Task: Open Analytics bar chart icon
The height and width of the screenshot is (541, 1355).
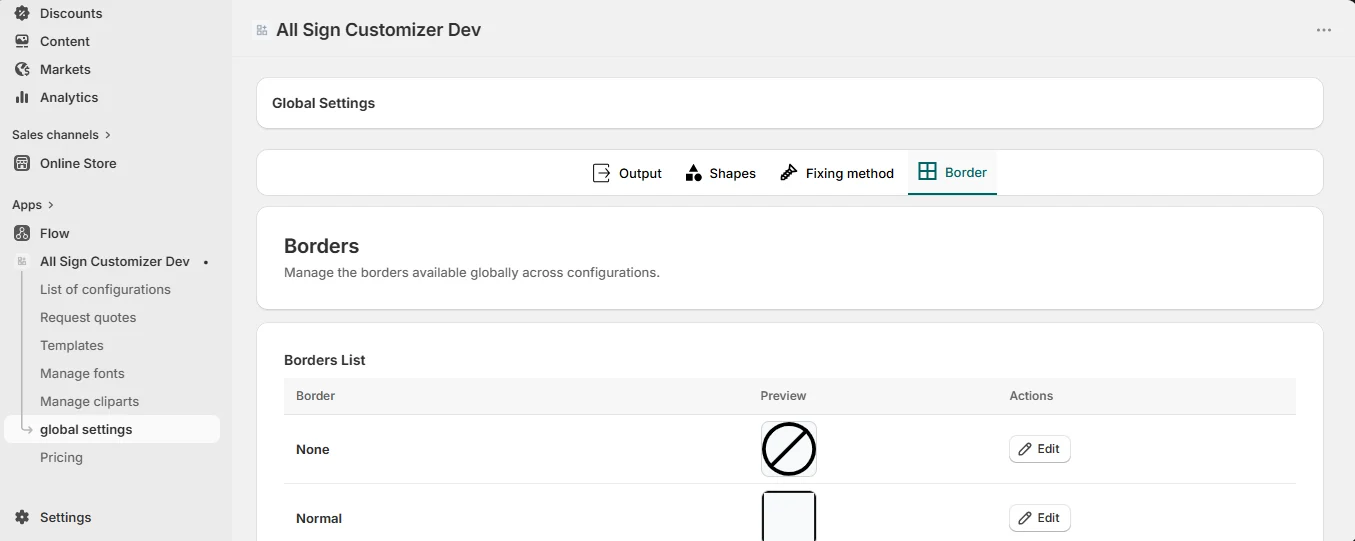Action: pyautogui.click(x=22, y=97)
